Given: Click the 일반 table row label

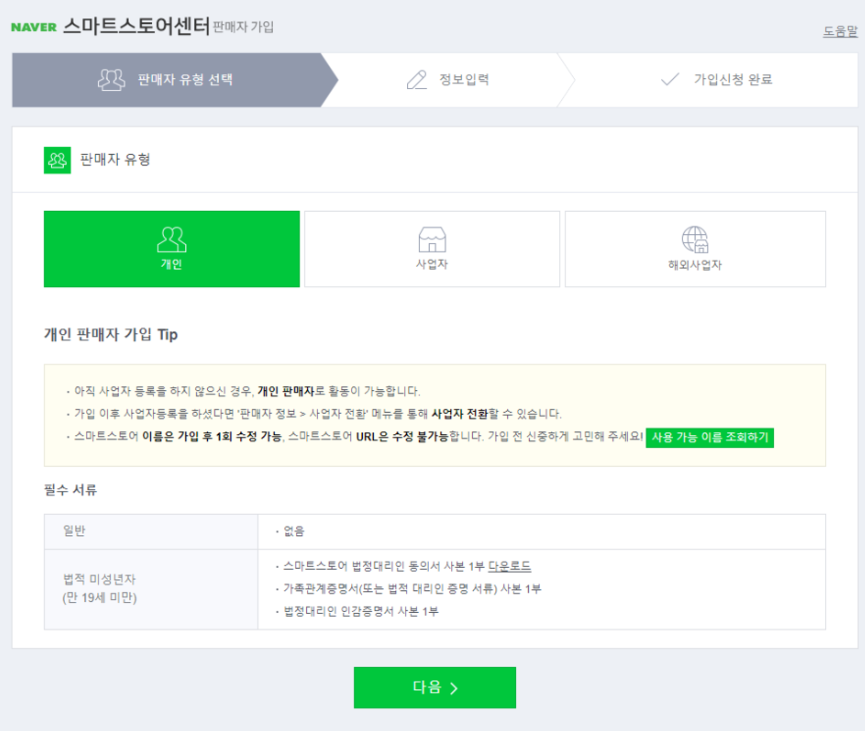Looking at the screenshot, I should [74, 531].
